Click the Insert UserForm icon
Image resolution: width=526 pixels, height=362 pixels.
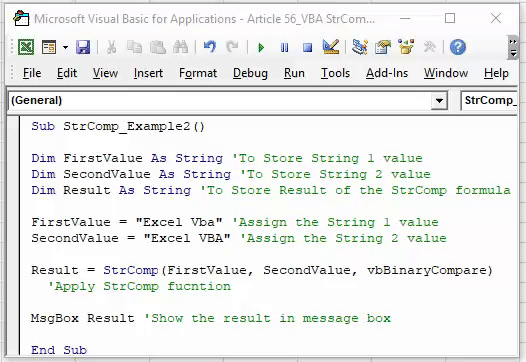[x=49, y=47]
